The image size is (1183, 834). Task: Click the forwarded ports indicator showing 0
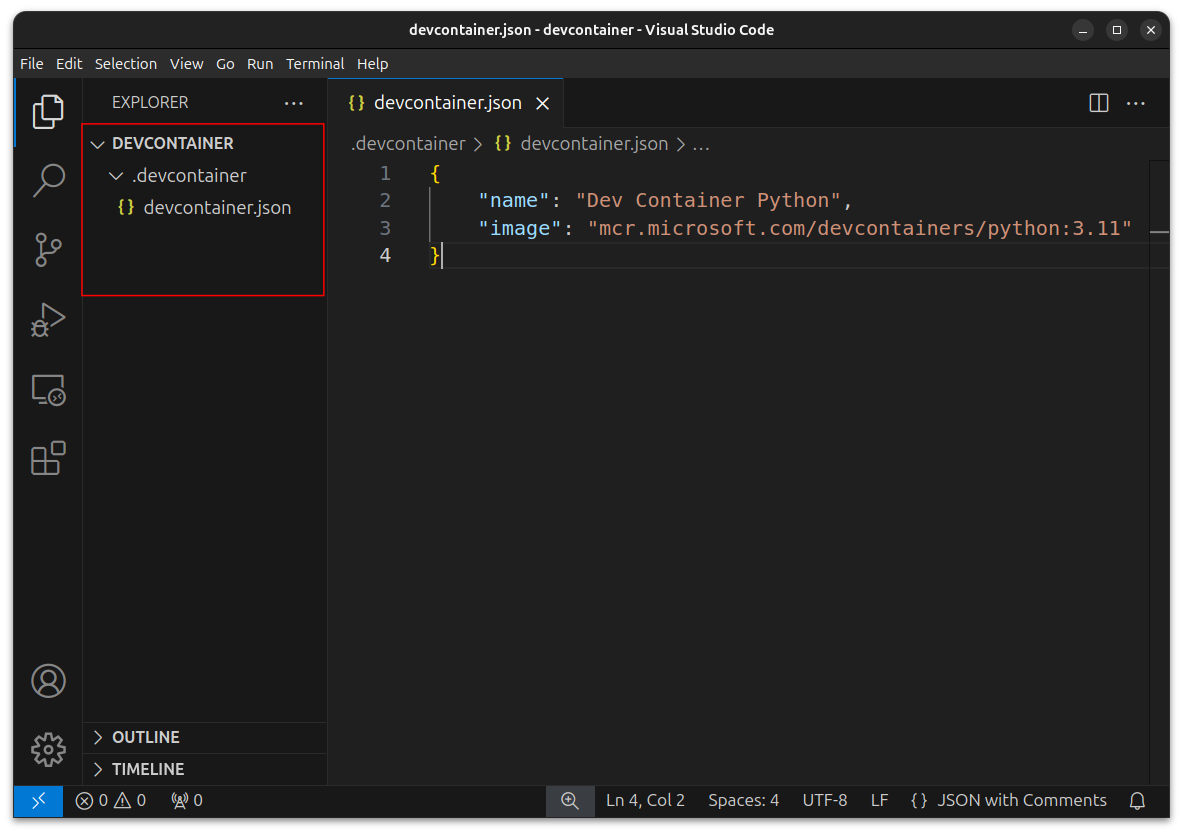point(187,801)
